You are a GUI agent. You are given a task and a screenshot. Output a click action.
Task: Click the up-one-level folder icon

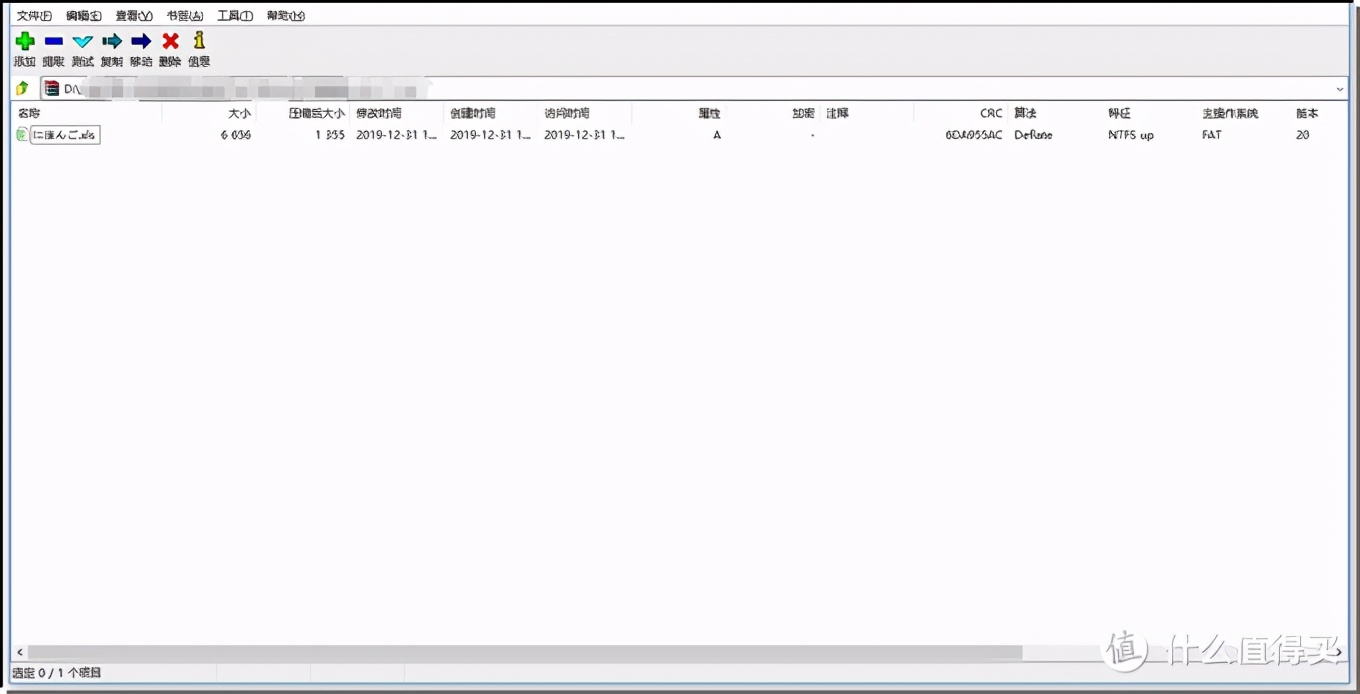point(21,88)
